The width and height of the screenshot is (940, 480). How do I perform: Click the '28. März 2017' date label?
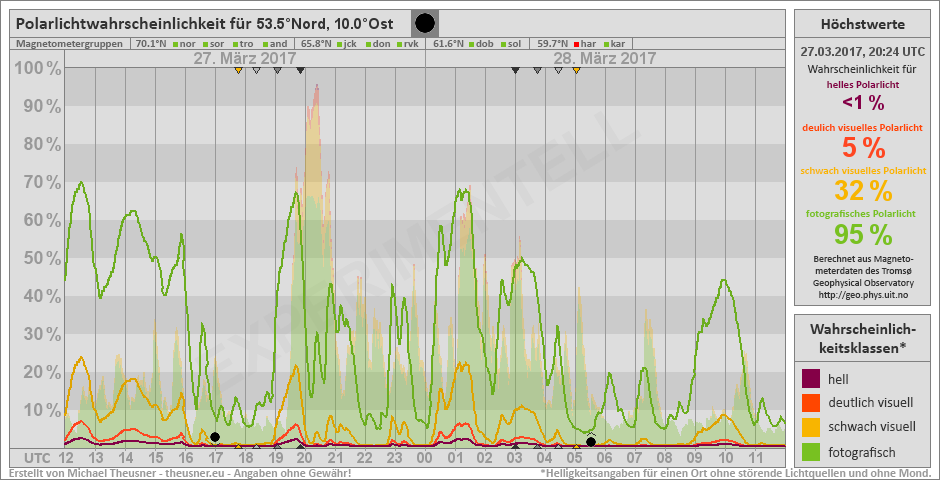pyautogui.click(x=606, y=58)
